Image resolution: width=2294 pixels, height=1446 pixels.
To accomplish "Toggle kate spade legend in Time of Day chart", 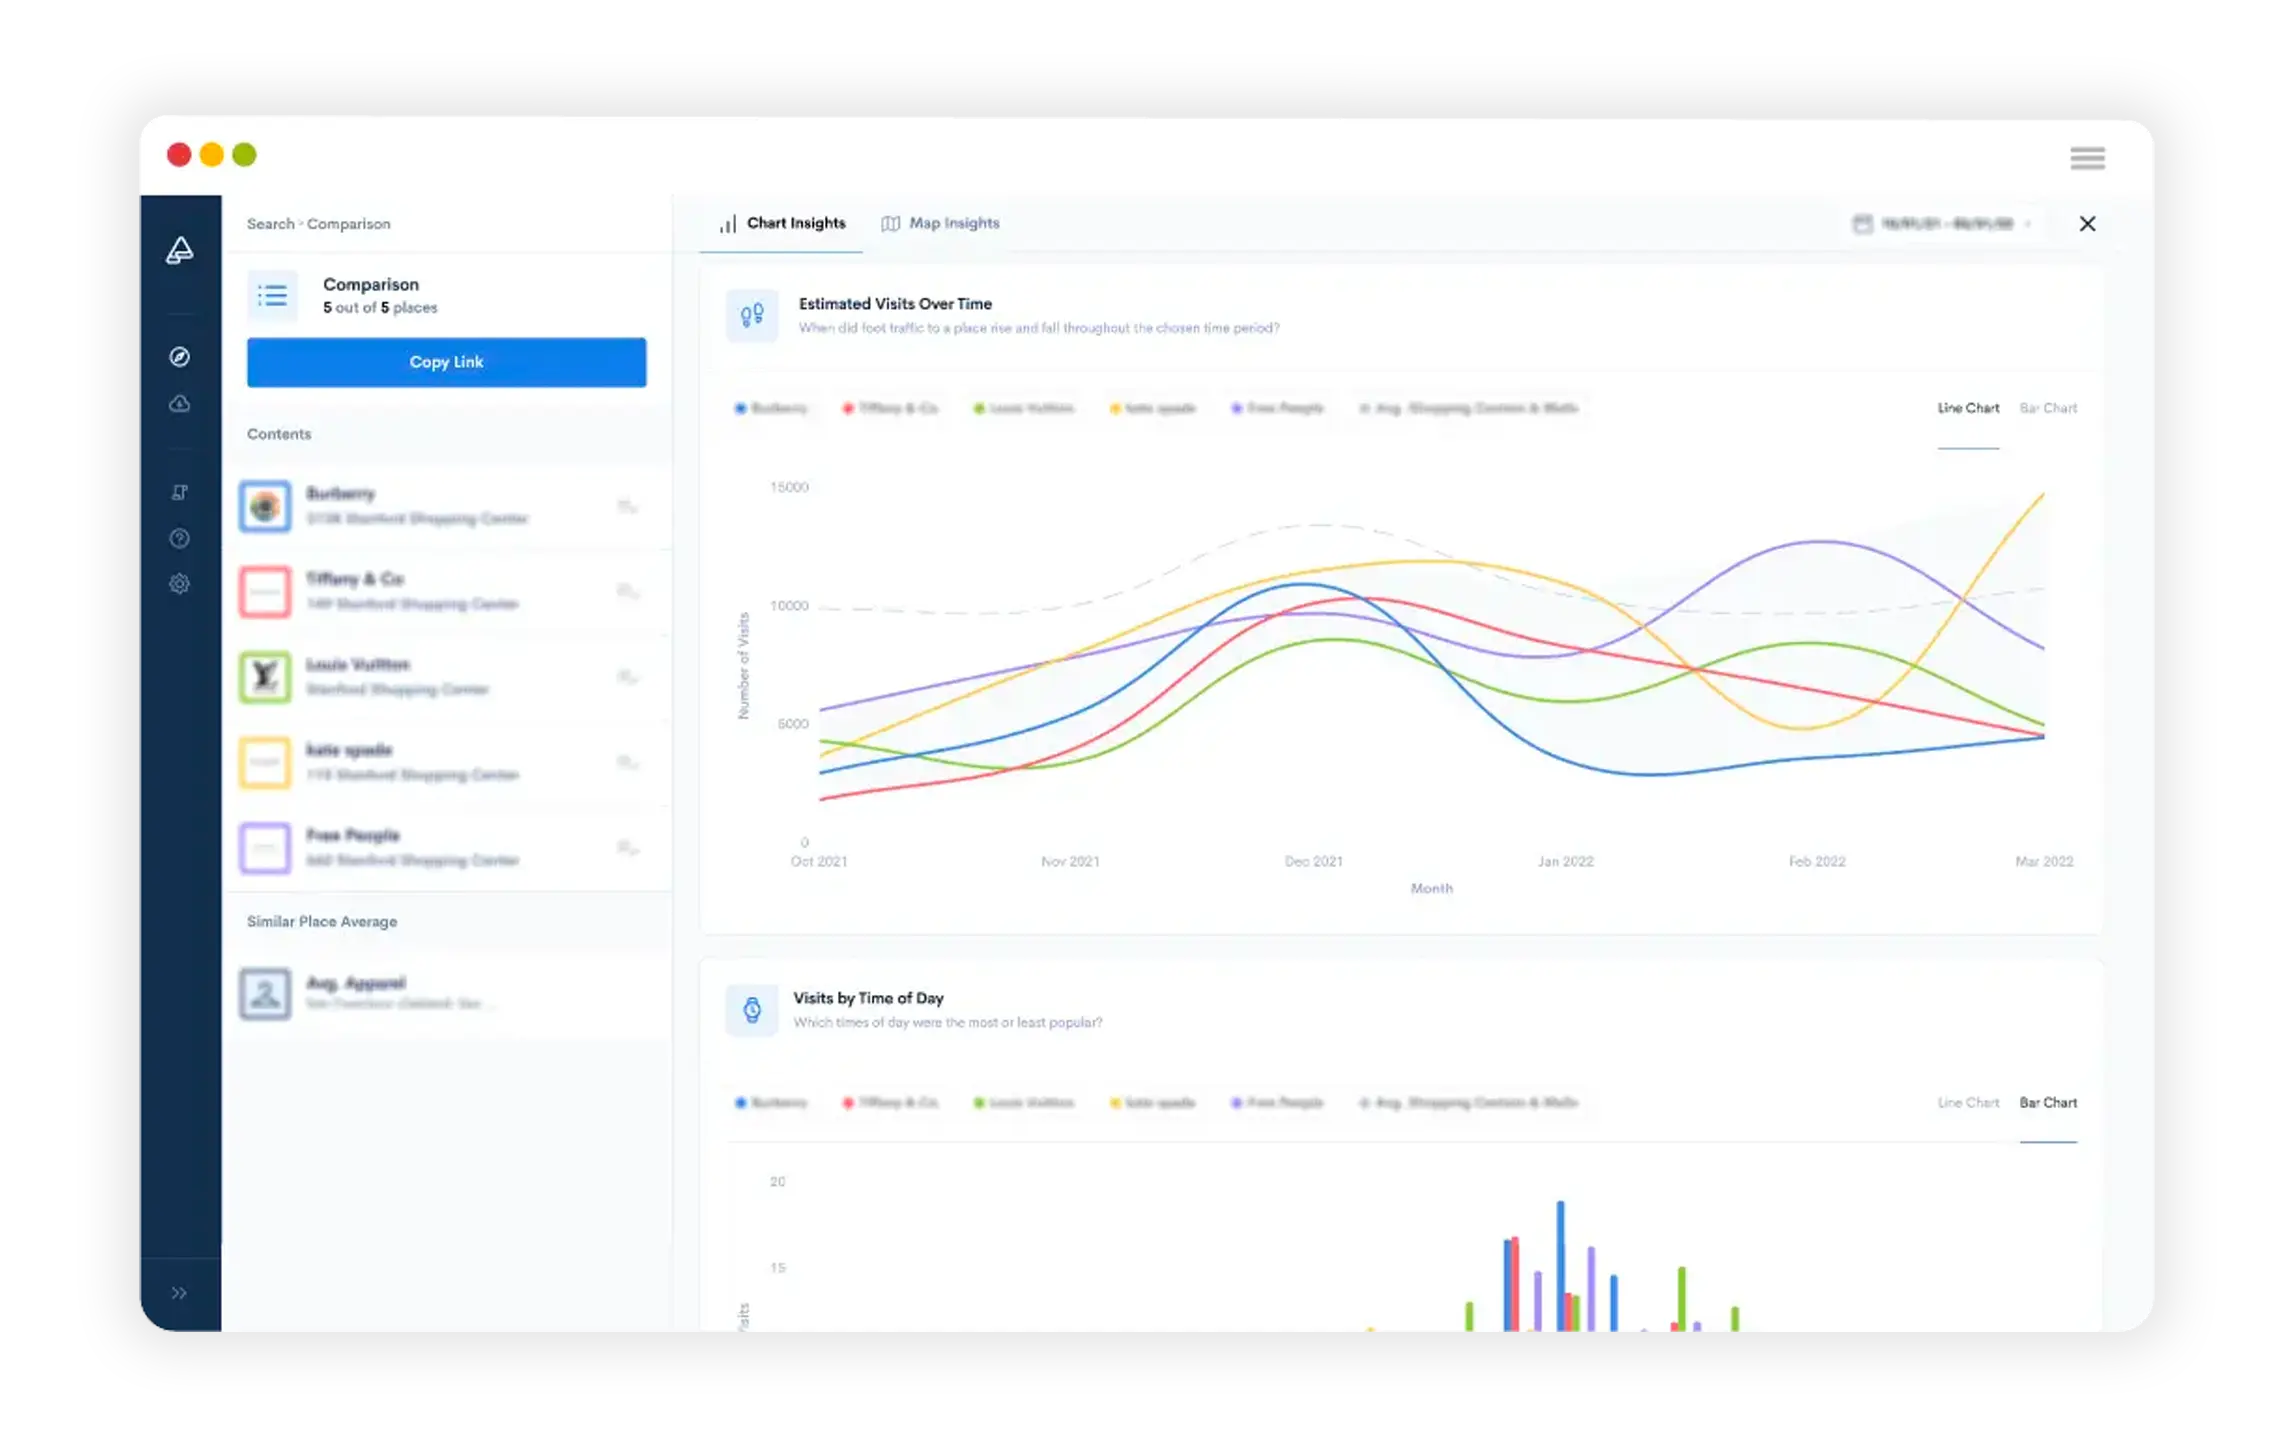I will (x=1152, y=1102).
